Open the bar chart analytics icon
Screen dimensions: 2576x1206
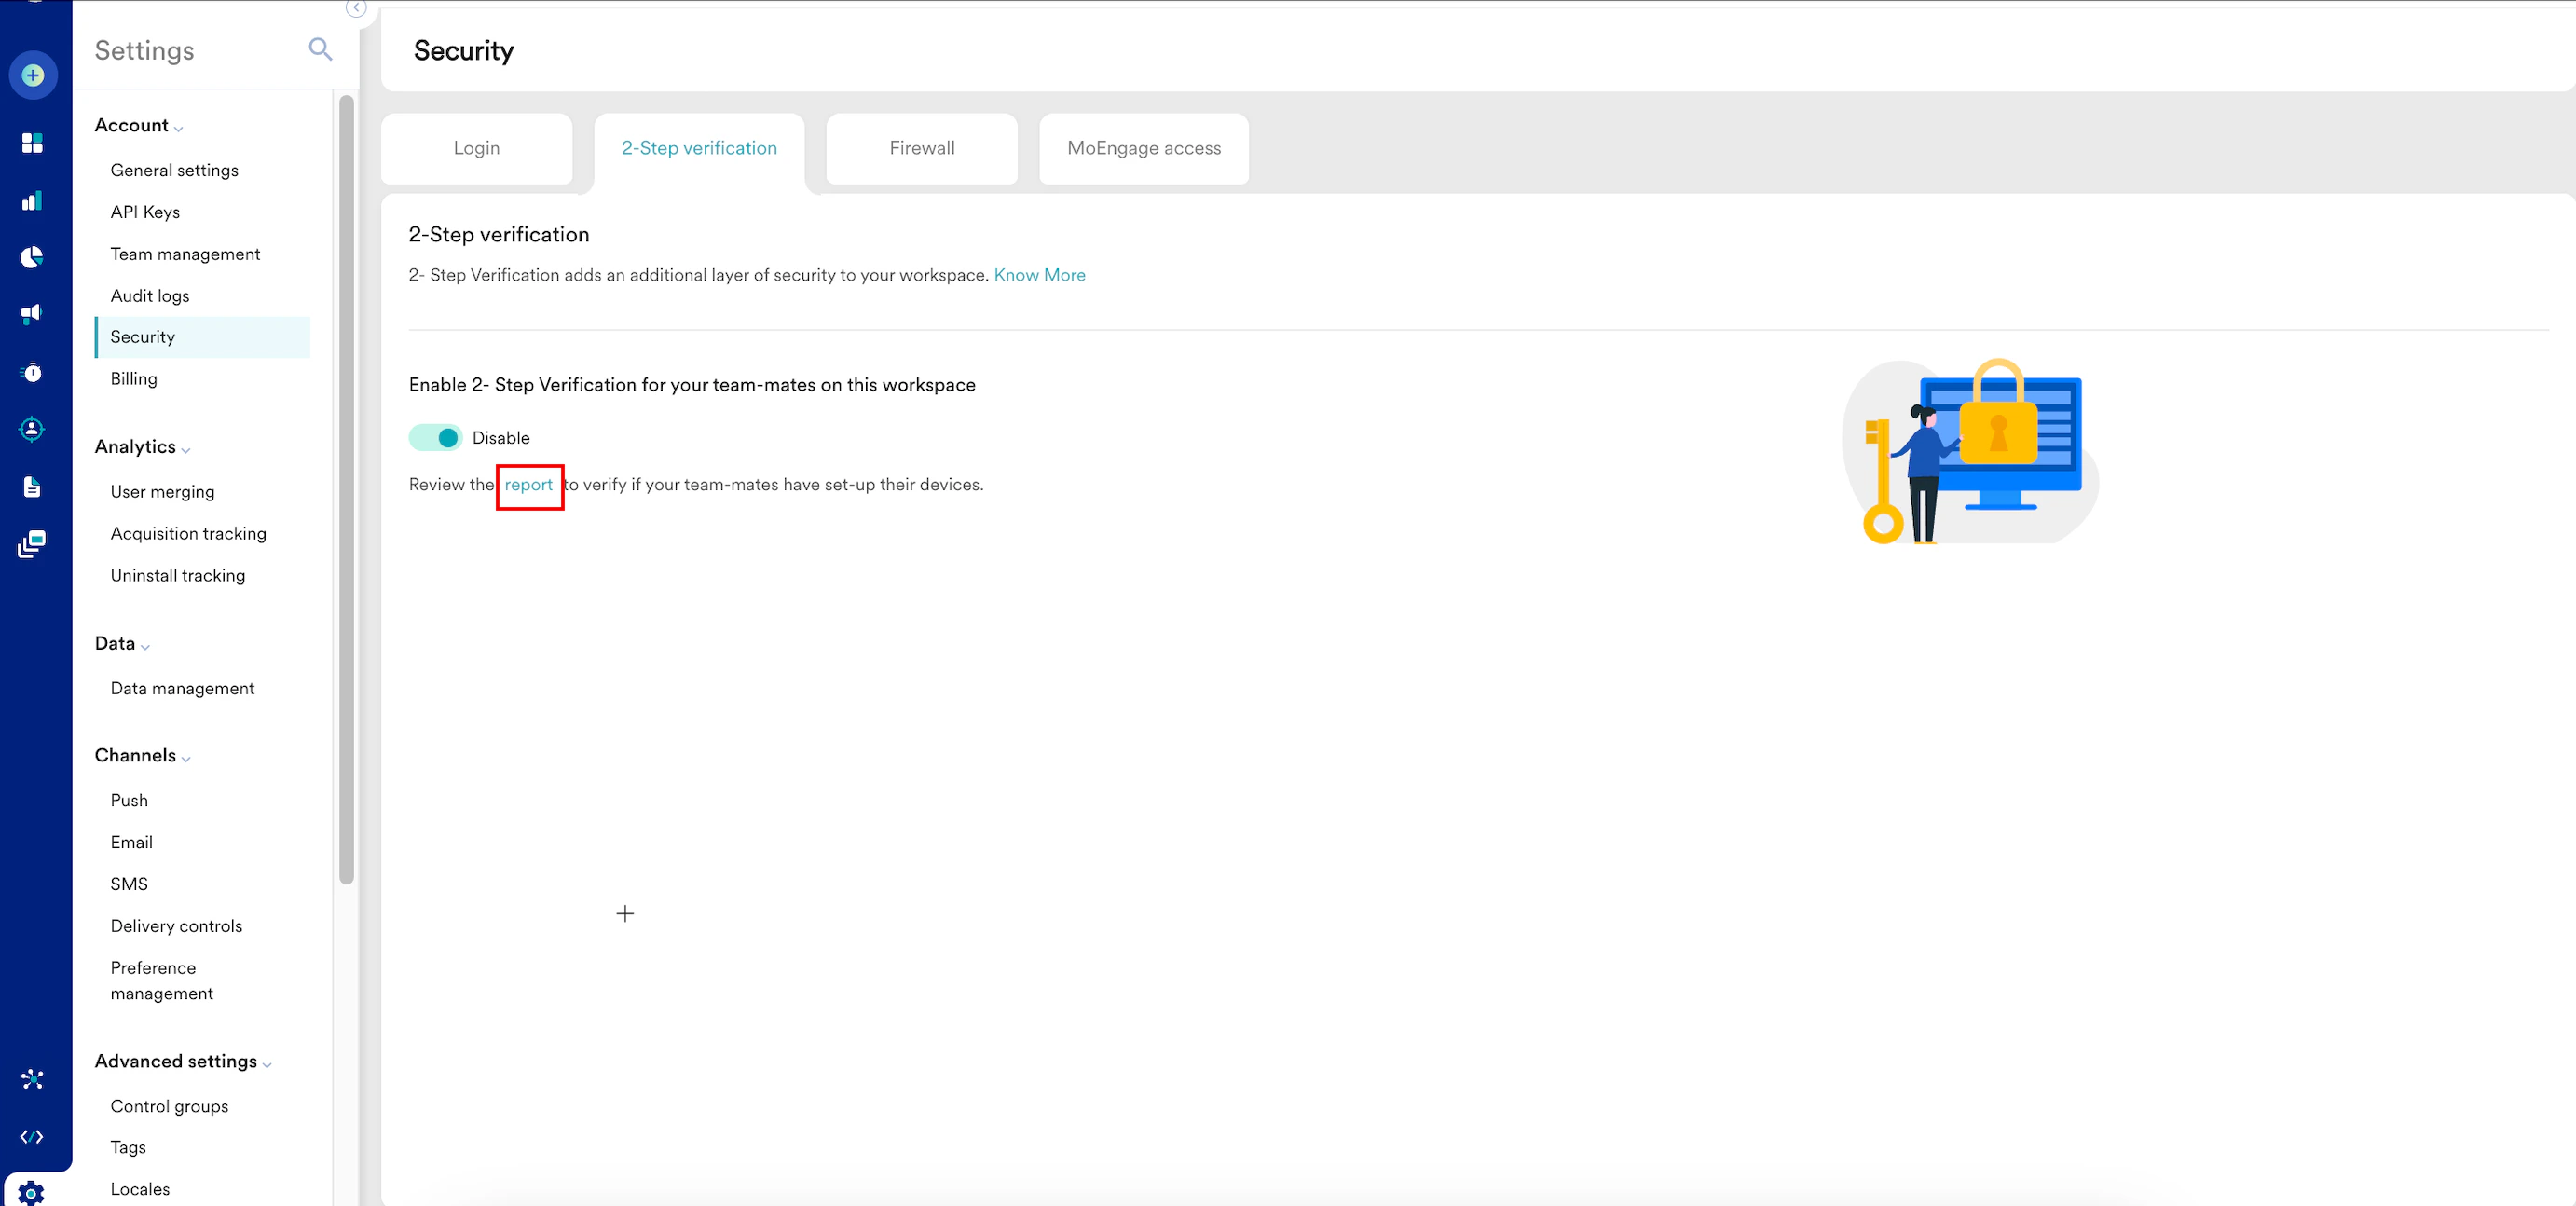pos(32,201)
